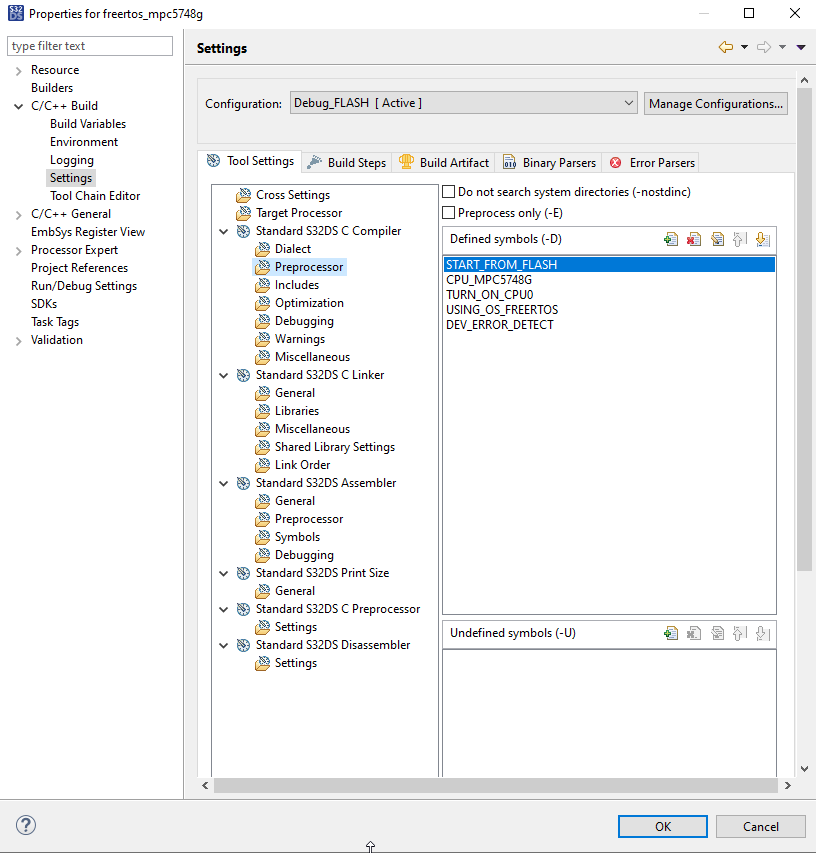
Task: Expand the Processor Expert node
Action: (x=18, y=251)
